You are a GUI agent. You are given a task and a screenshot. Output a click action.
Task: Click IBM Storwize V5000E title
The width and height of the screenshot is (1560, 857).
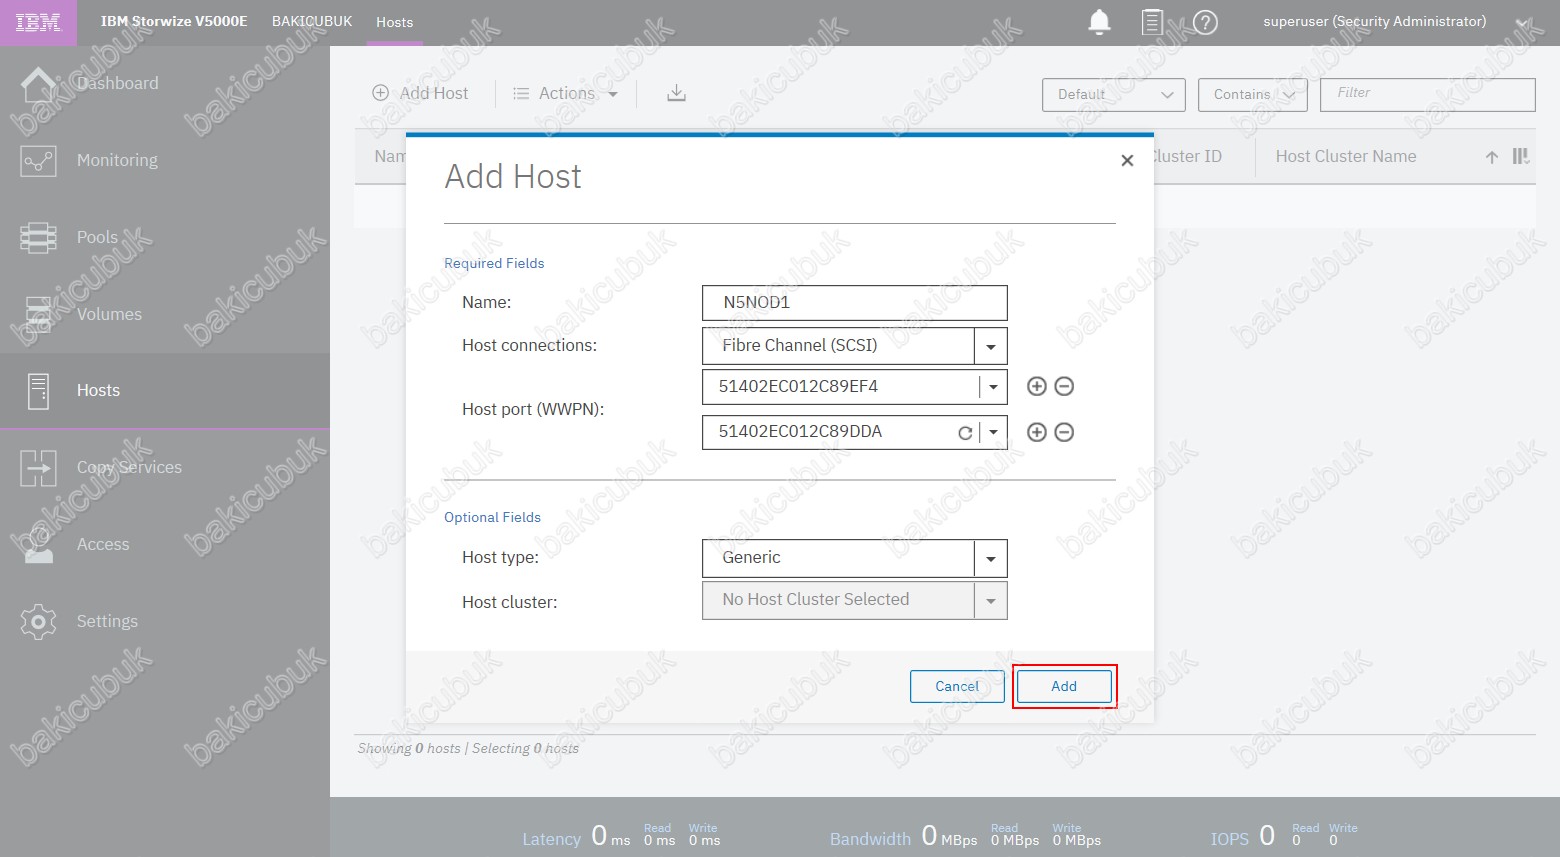[x=174, y=21]
